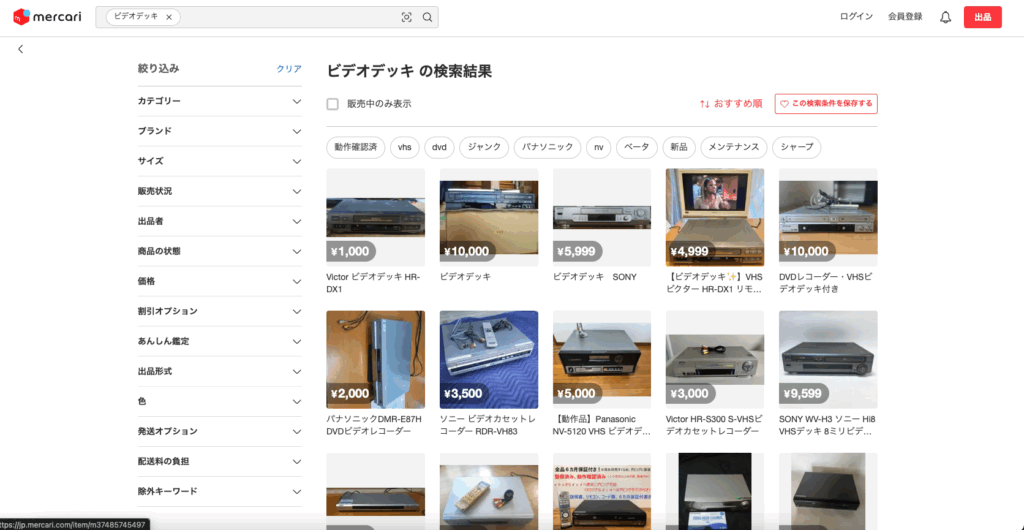This screenshot has width=1024, height=530.
Task: Click the red 出品 button
Action: (982, 17)
